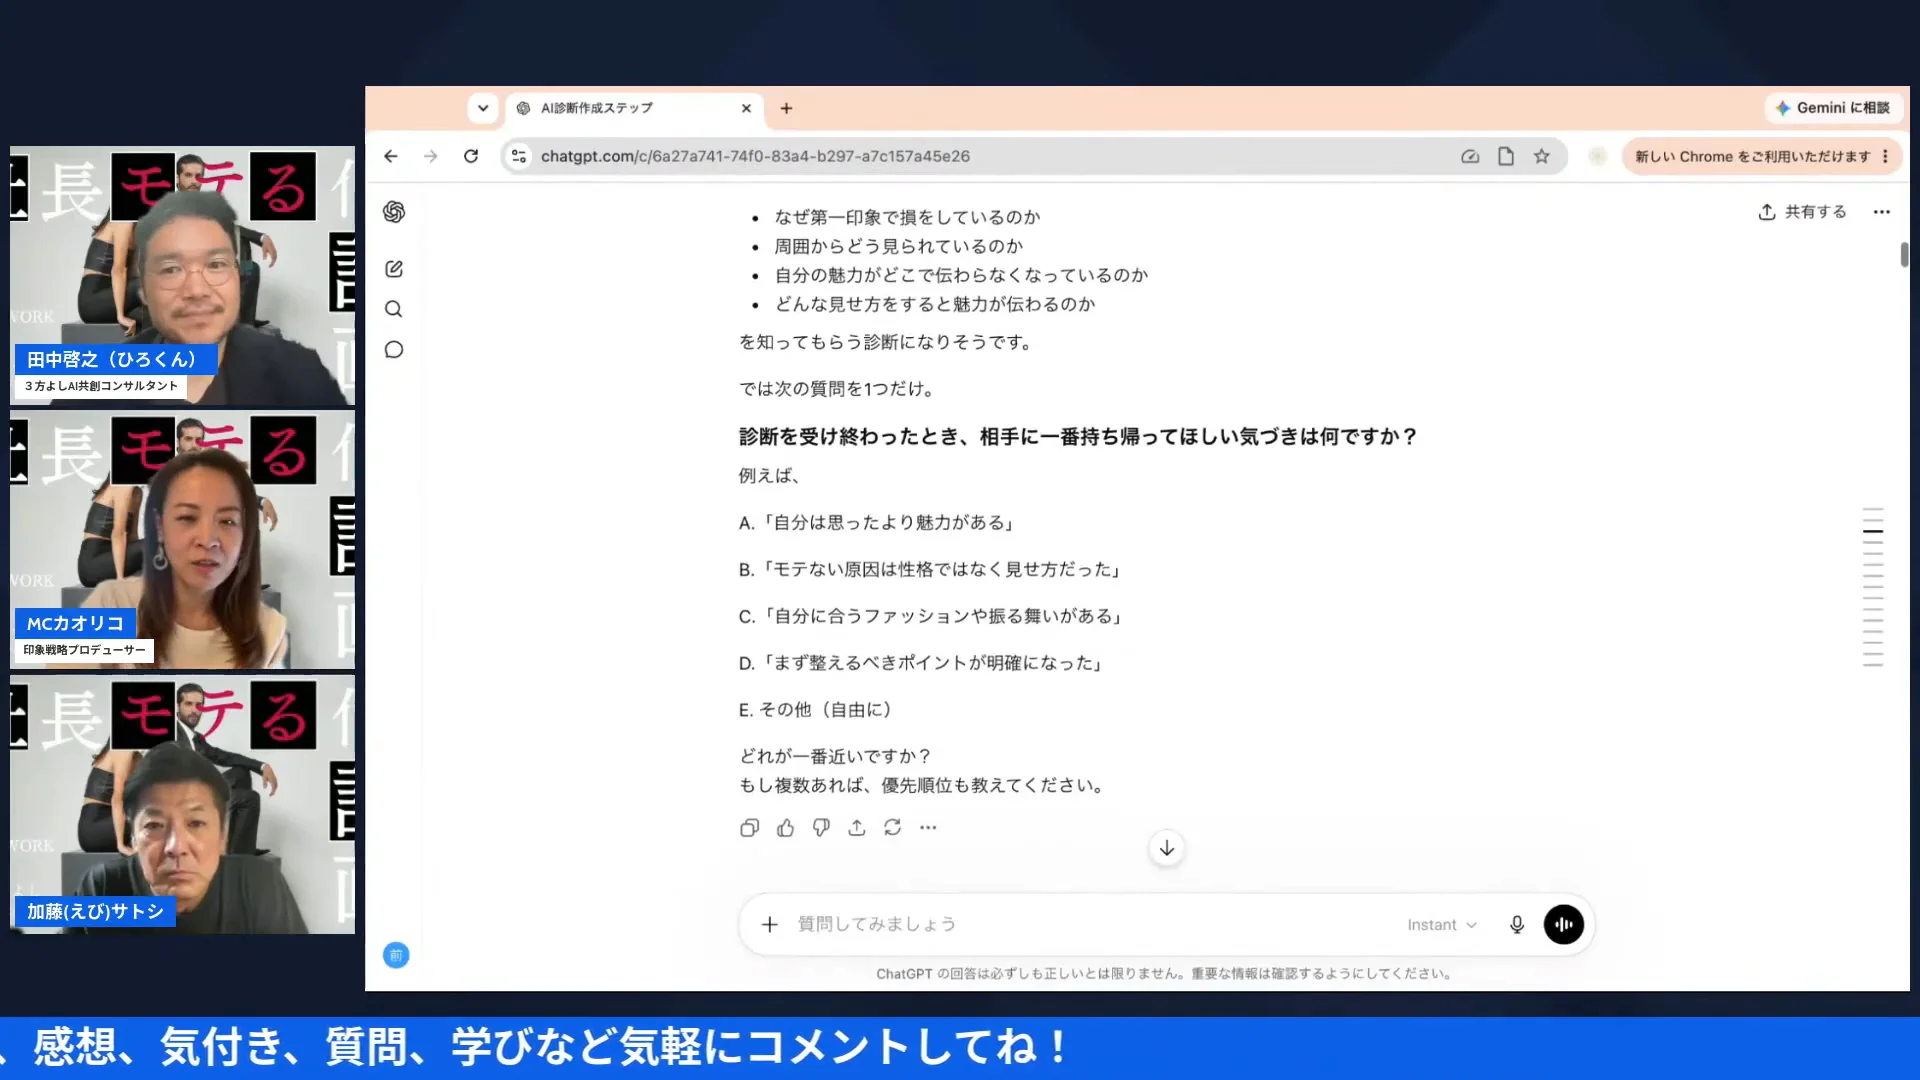The image size is (1920, 1080).
Task: Go back with the browser back arrow
Action: tap(391, 156)
